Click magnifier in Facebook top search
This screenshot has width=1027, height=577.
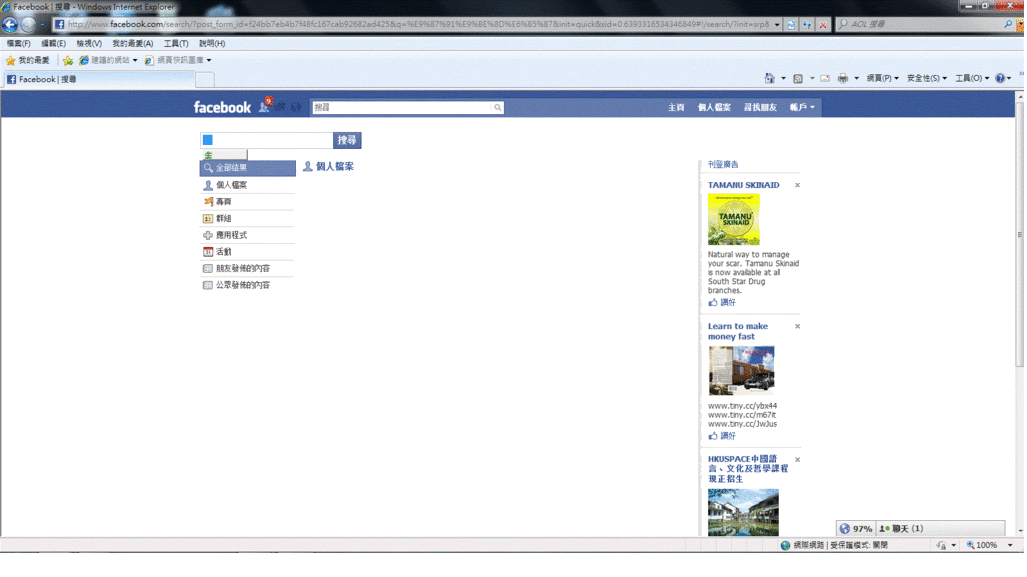pyautogui.click(x=498, y=107)
